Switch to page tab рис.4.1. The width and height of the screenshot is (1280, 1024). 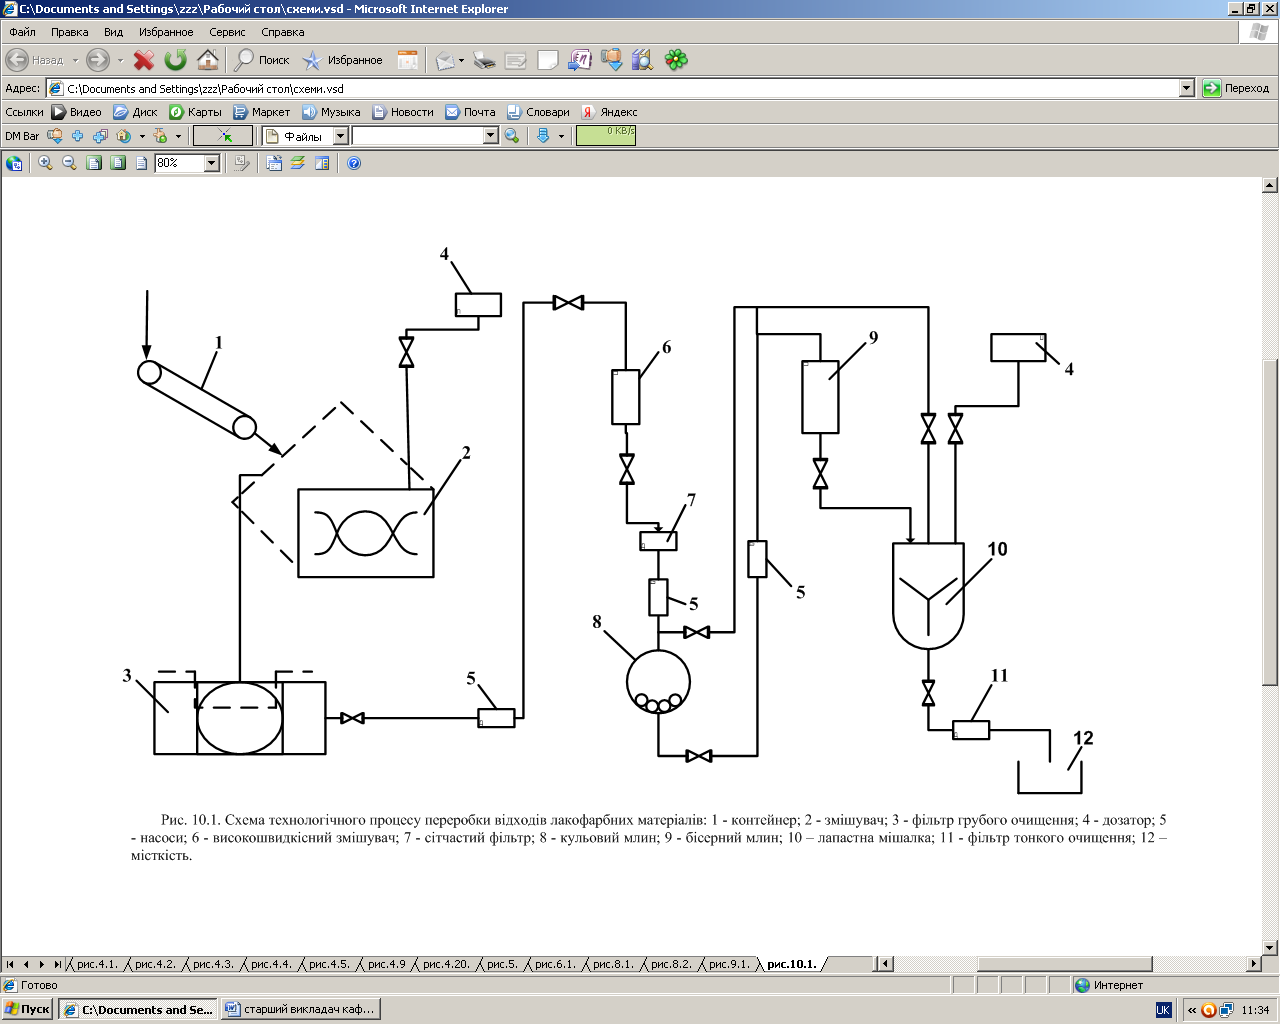click(x=96, y=964)
